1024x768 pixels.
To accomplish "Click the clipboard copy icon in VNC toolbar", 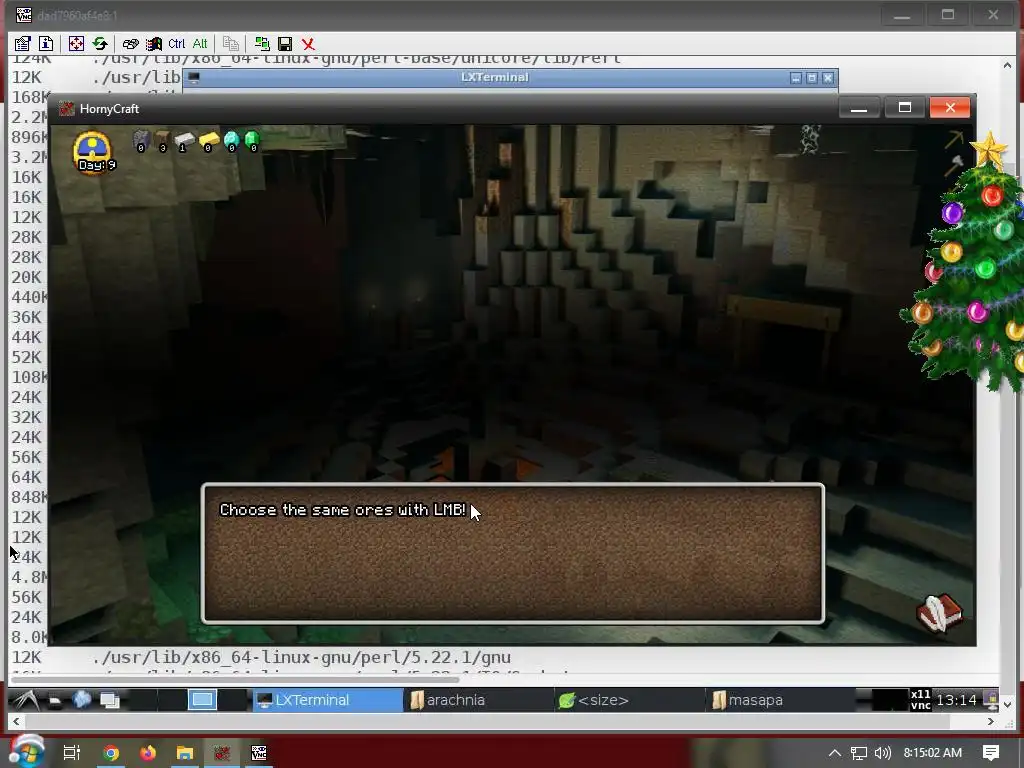I will tap(231, 44).
